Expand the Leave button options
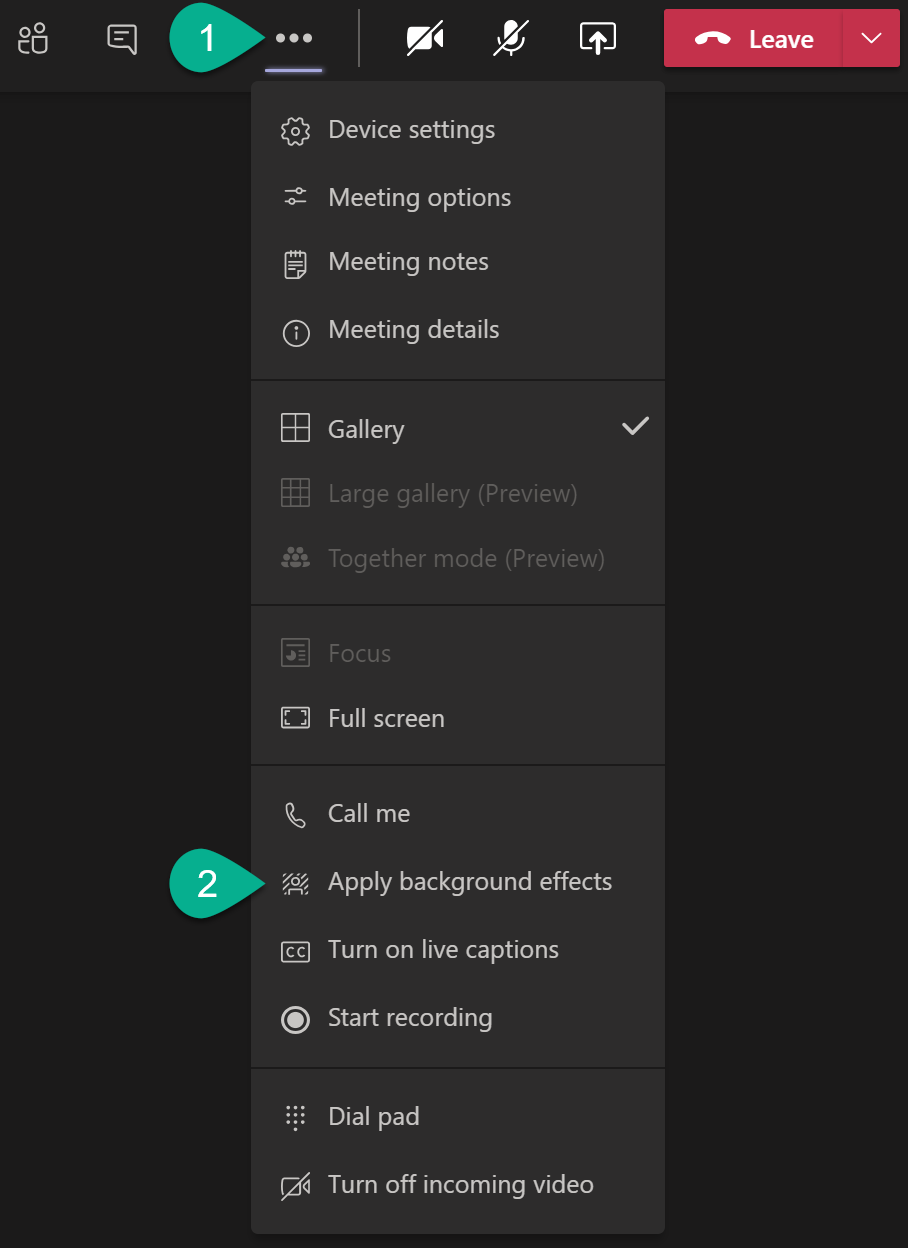 [x=871, y=39]
